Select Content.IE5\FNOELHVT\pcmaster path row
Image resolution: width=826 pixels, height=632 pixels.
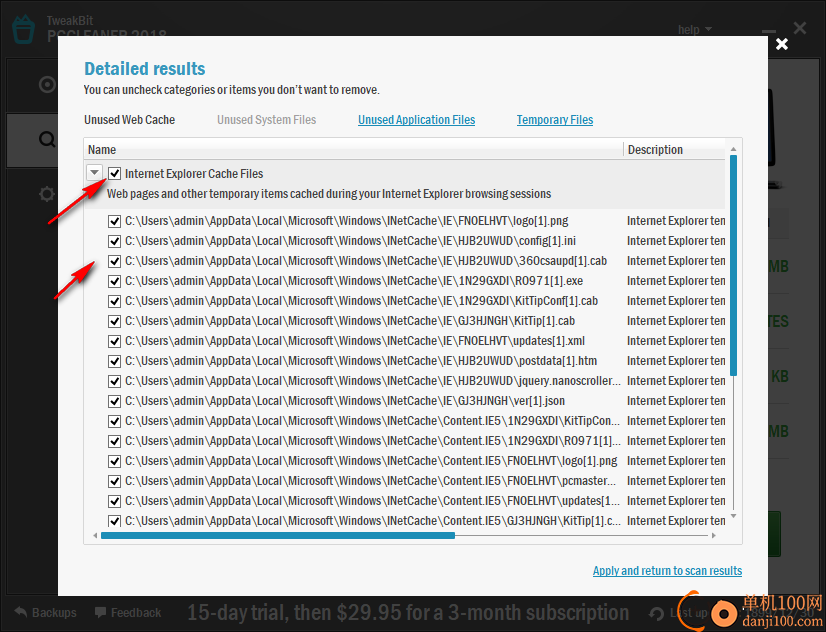pyautogui.click(x=370, y=481)
